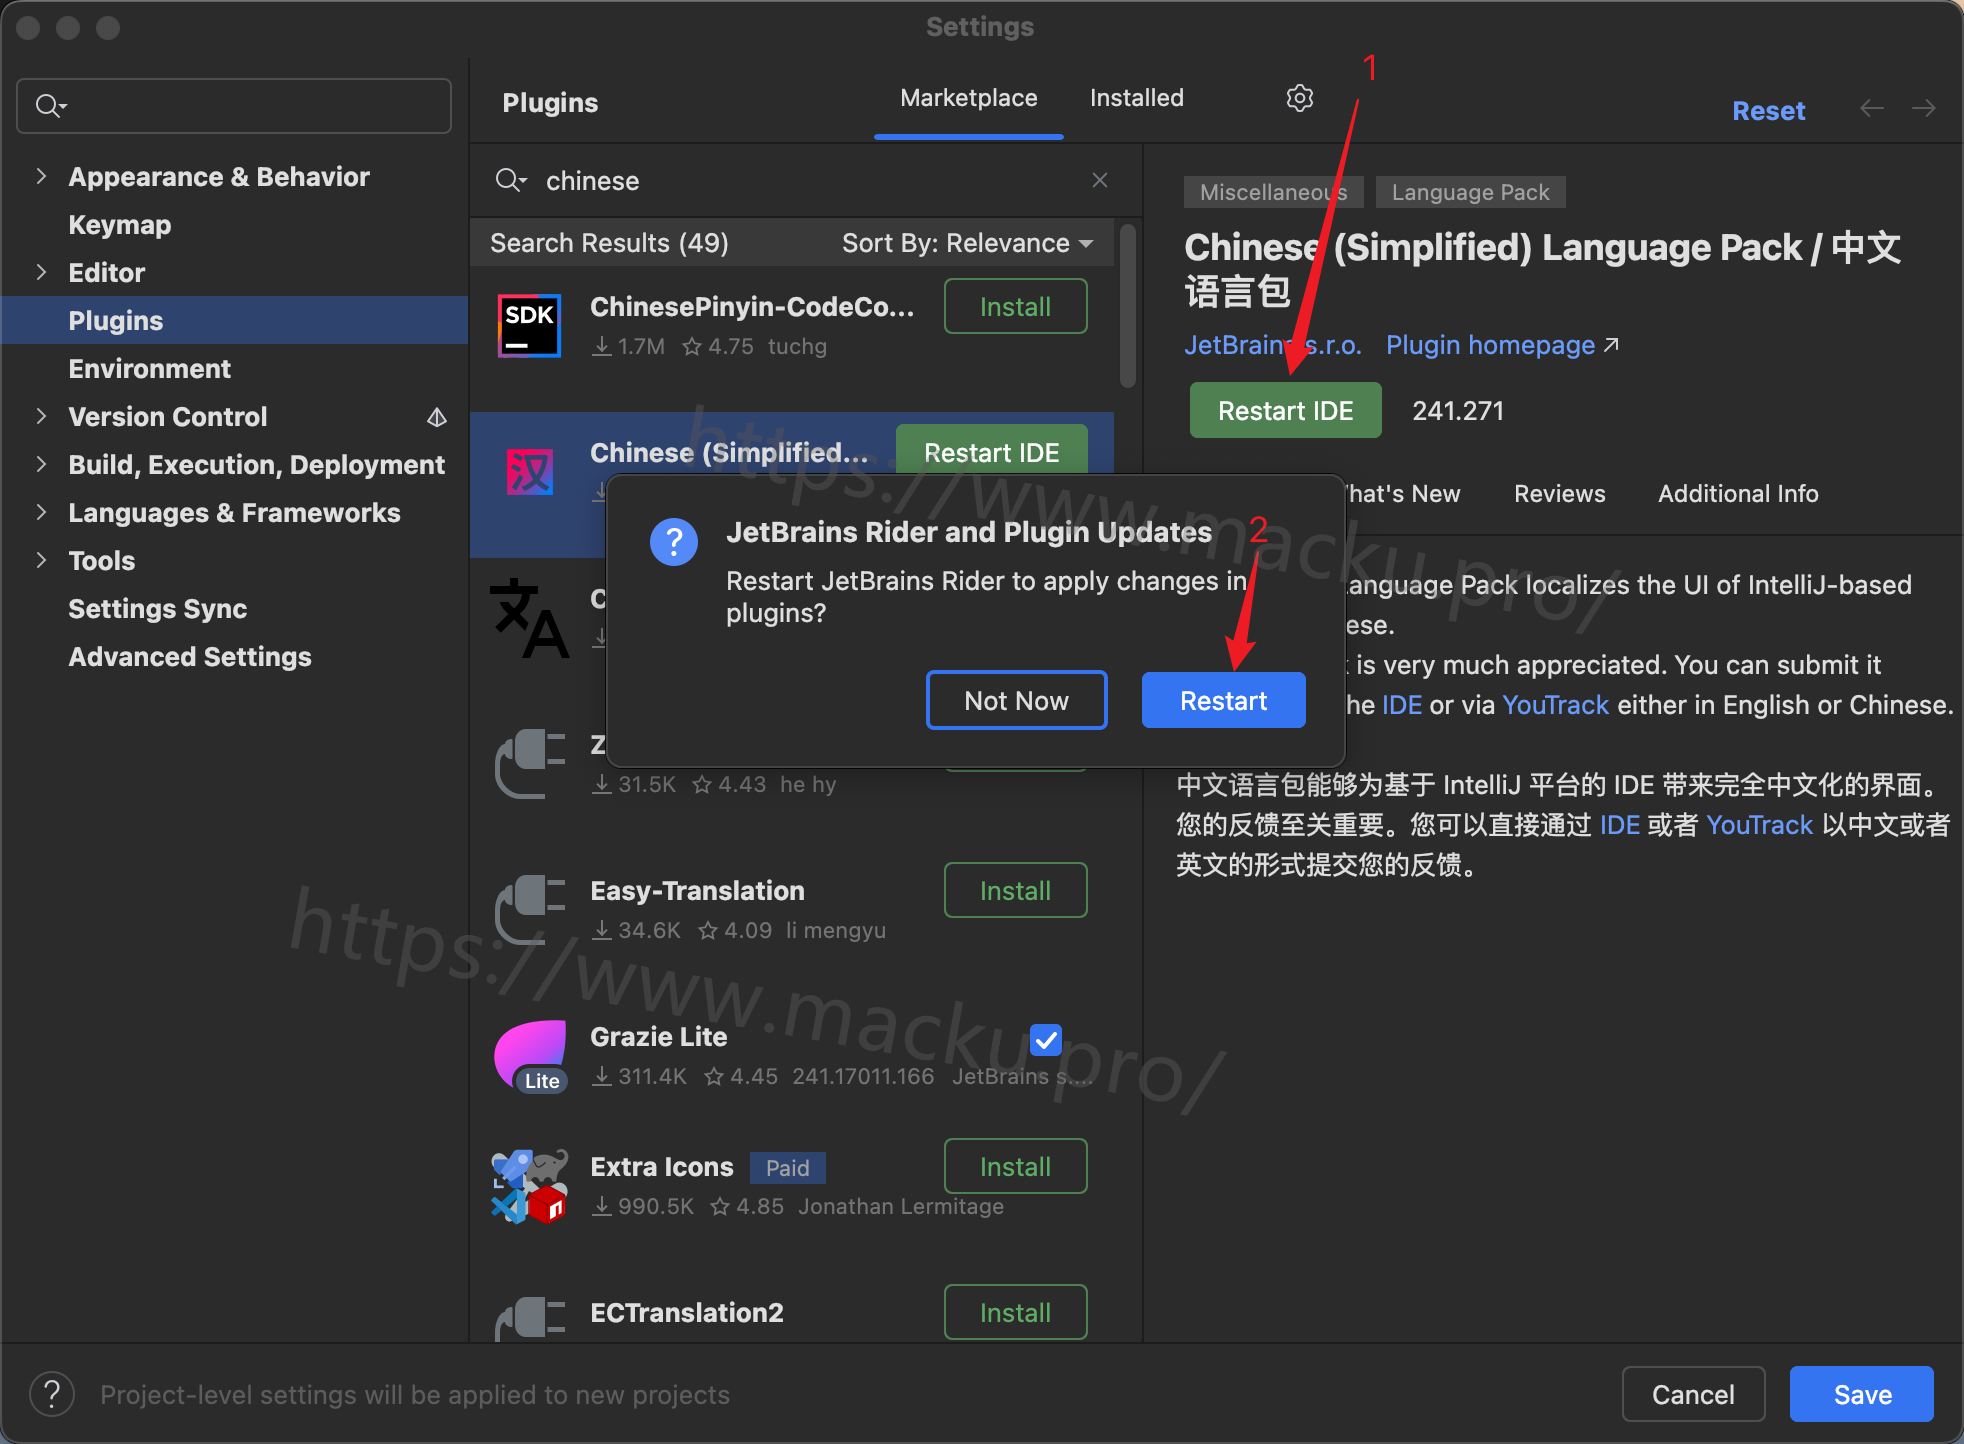Viewport: 1964px width, 1444px height.
Task: Navigate back with the left arrow
Action: (1872, 108)
